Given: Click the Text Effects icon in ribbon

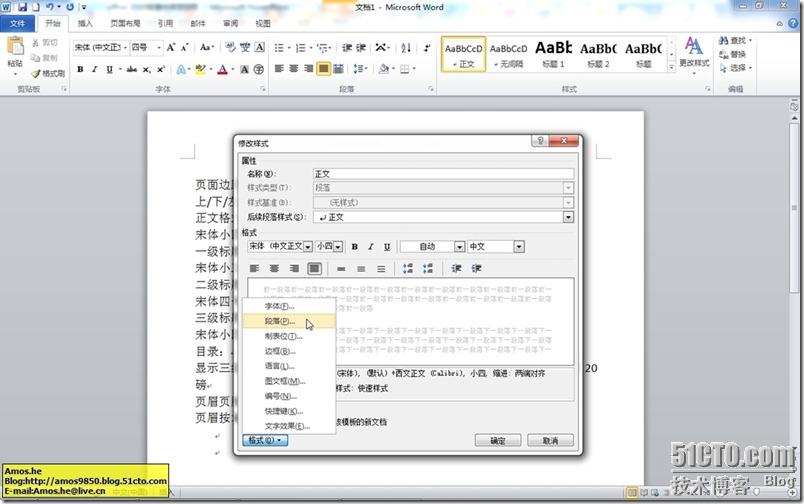Looking at the screenshot, I should [181, 69].
